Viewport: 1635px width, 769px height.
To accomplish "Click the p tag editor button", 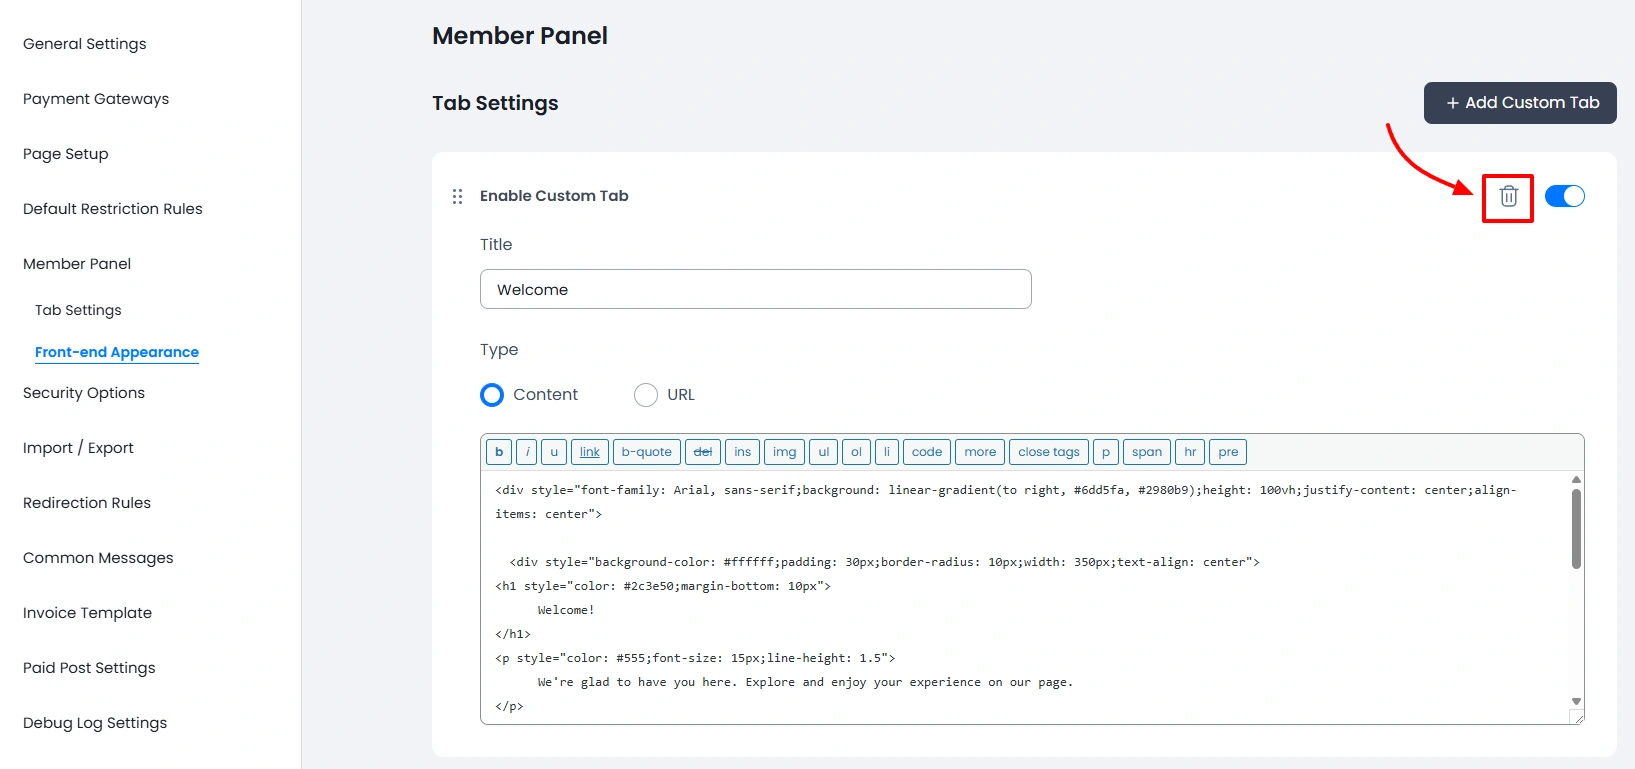I will (1106, 452).
